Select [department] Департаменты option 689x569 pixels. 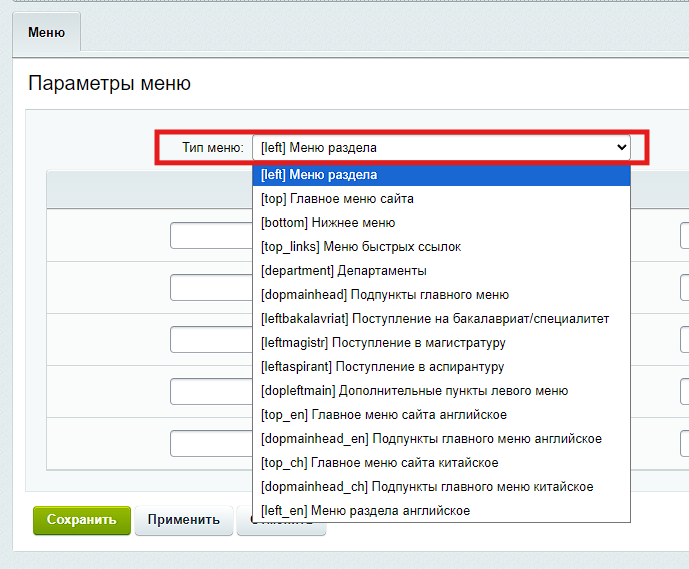[x=441, y=271]
